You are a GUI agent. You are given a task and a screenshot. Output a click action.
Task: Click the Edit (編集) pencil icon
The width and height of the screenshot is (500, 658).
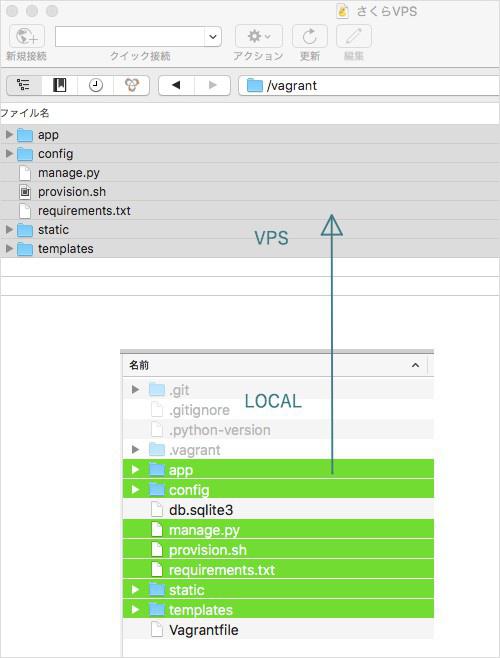click(x=353, y=37)
